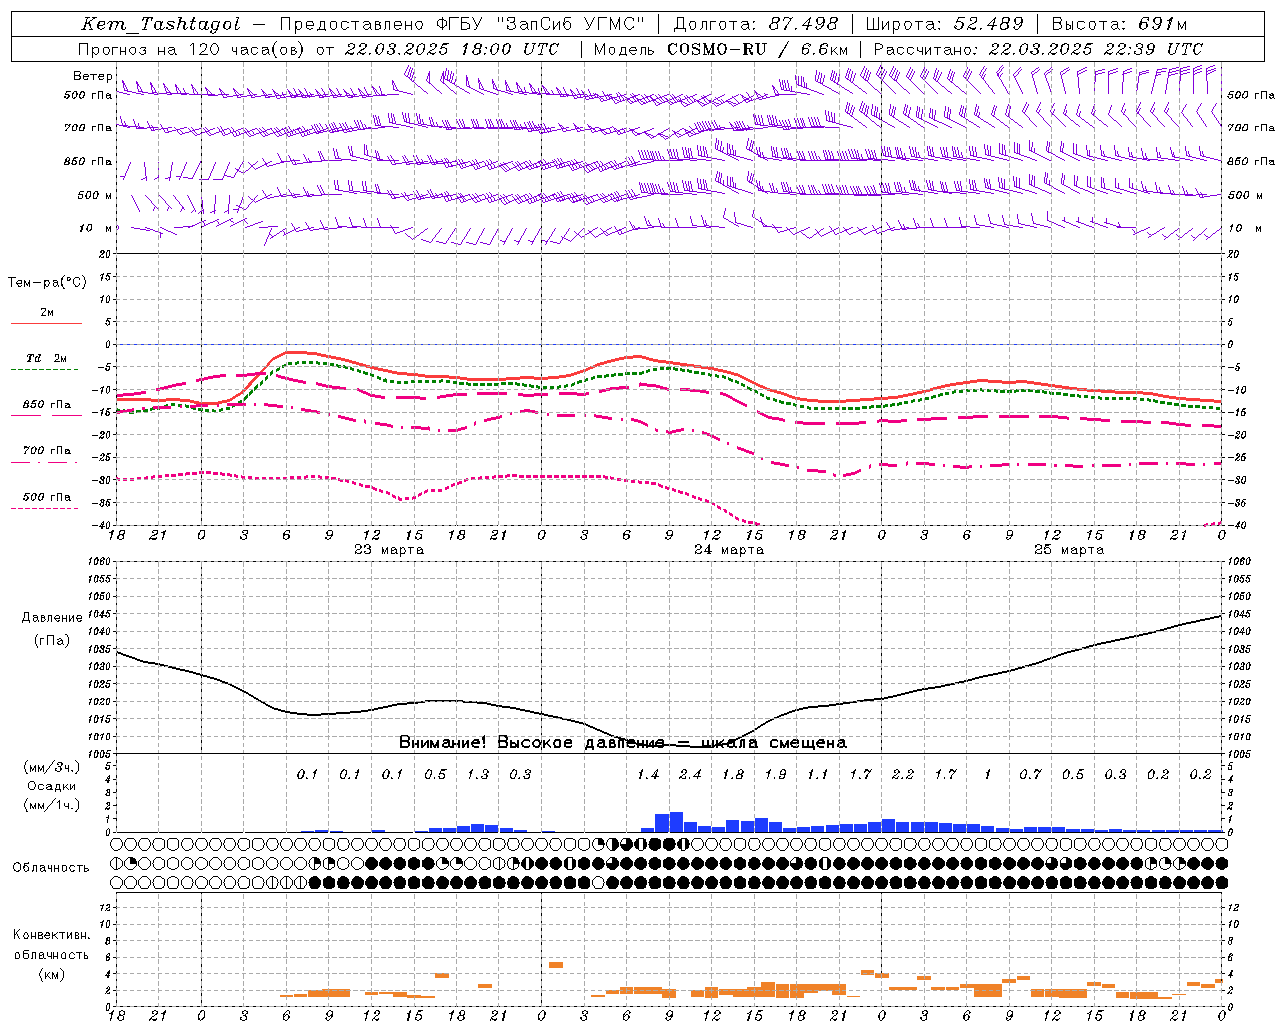1280x1024 pixels.
Task: Click the 'Высота: 691м' header field
Action: (1119, 24)
